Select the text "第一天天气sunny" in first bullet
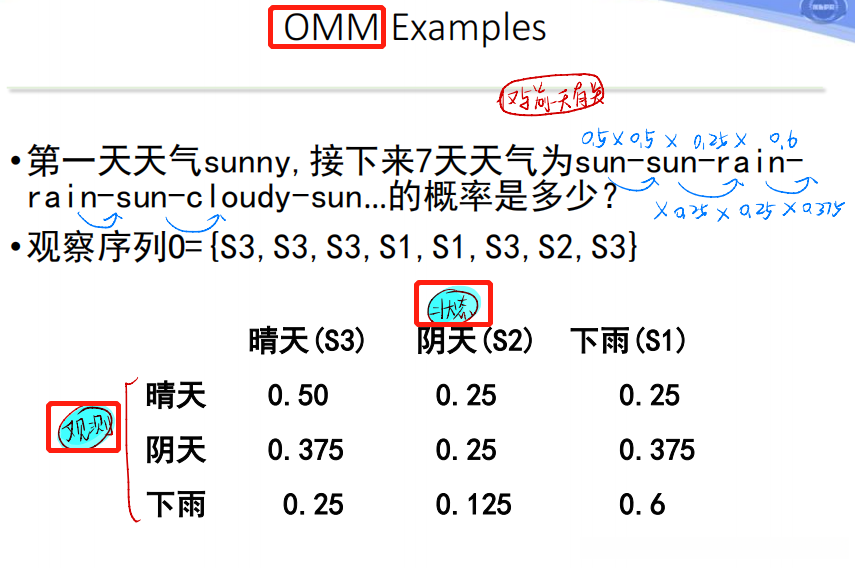This screenshot has height=568, width=855. (159, 162)
